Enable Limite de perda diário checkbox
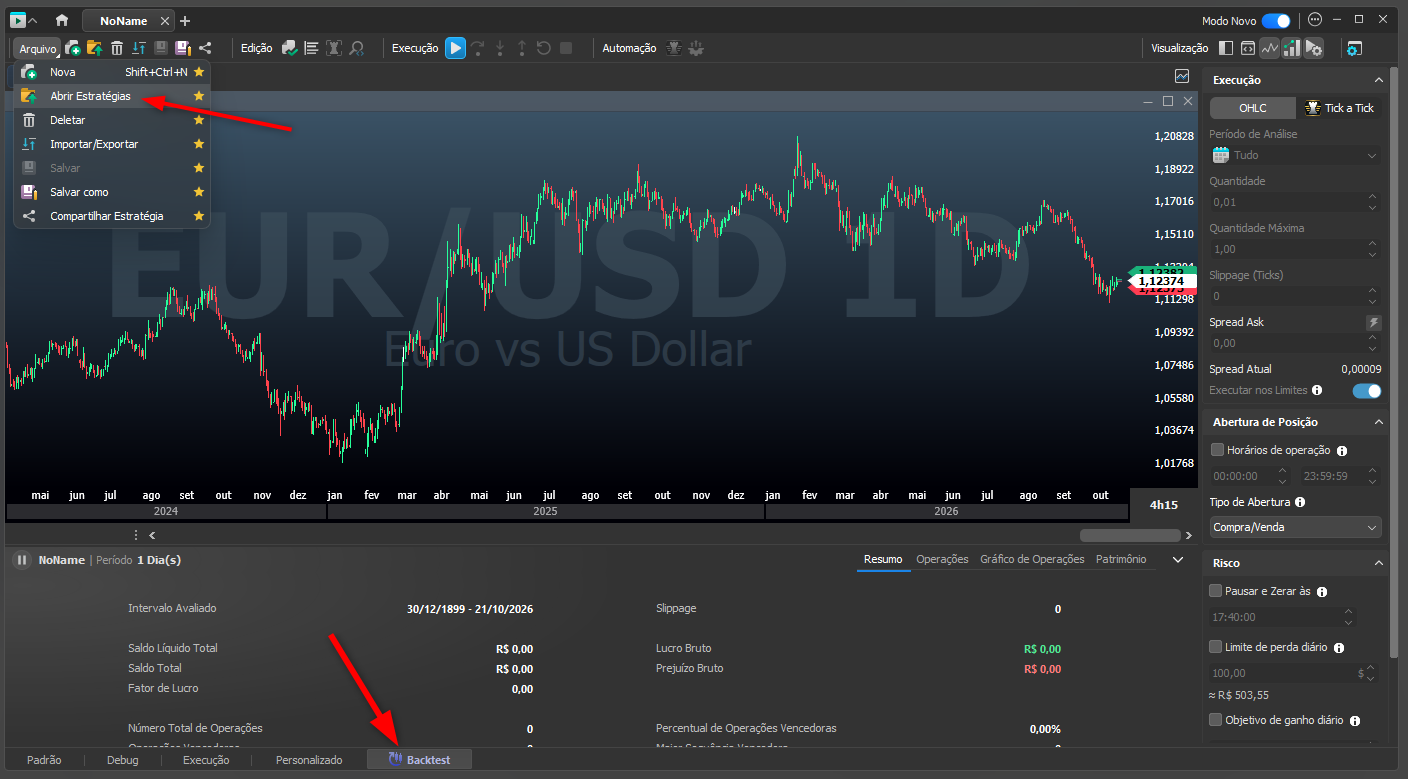This screenshot has width=1408, height=779. pyautogui.click(x=1217, y=647)
